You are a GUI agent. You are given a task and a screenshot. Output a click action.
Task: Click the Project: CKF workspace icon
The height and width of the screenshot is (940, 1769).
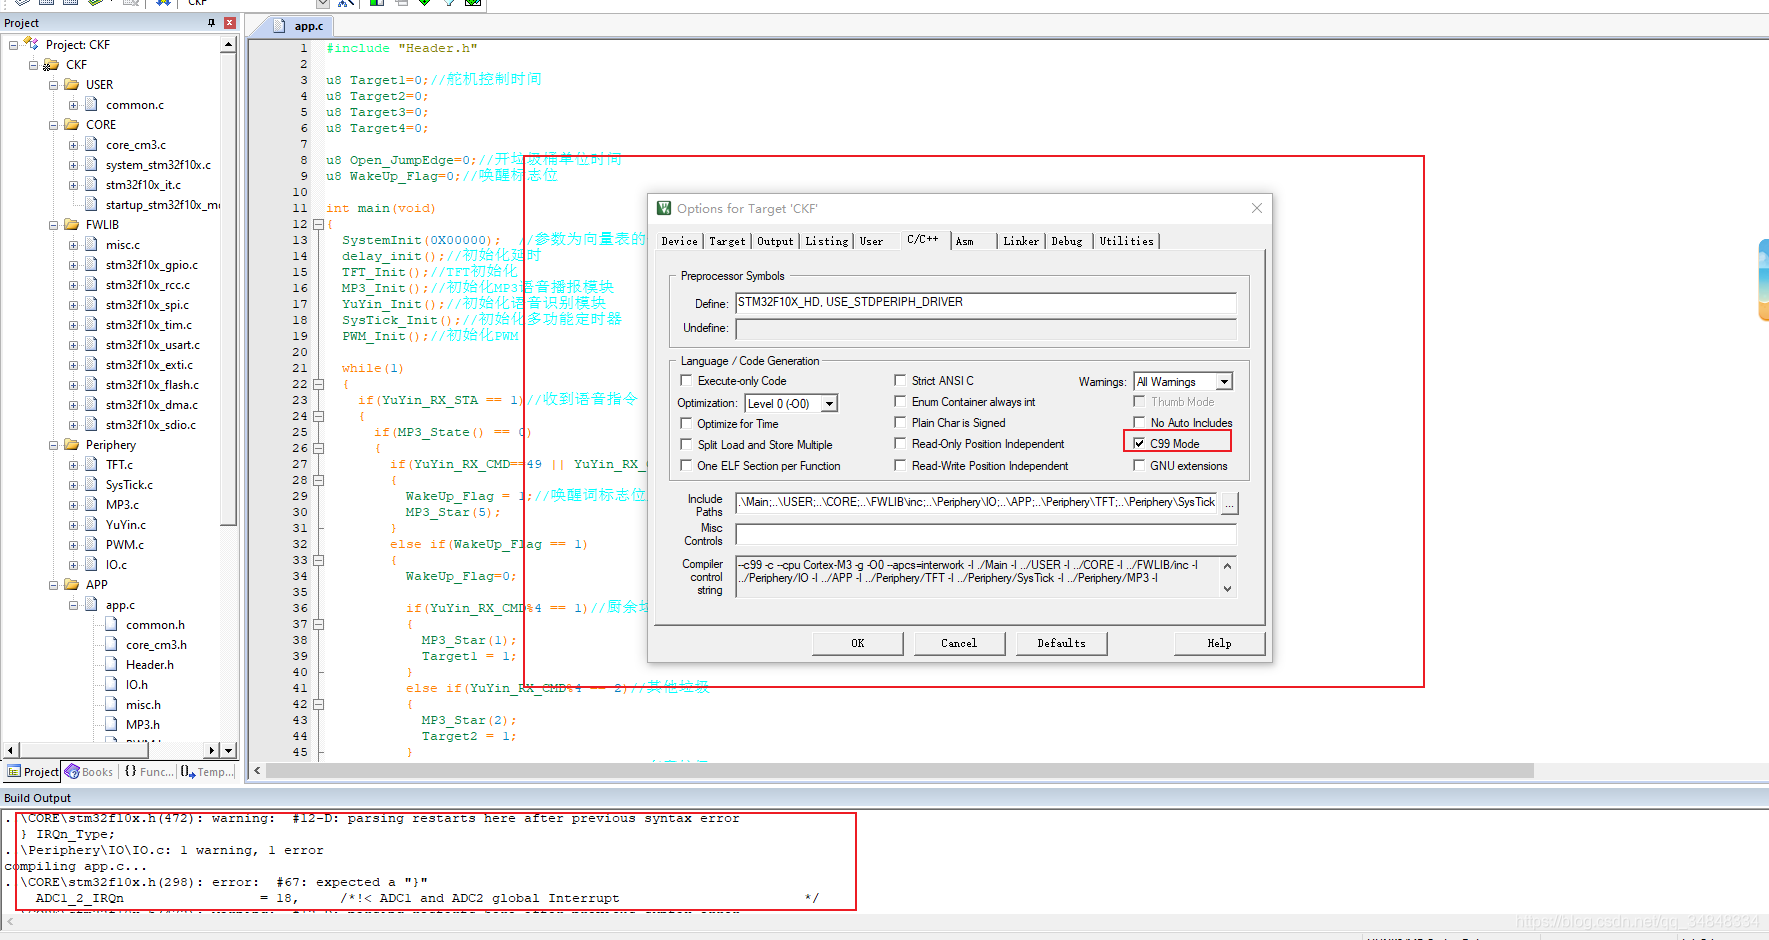(31, 44)
